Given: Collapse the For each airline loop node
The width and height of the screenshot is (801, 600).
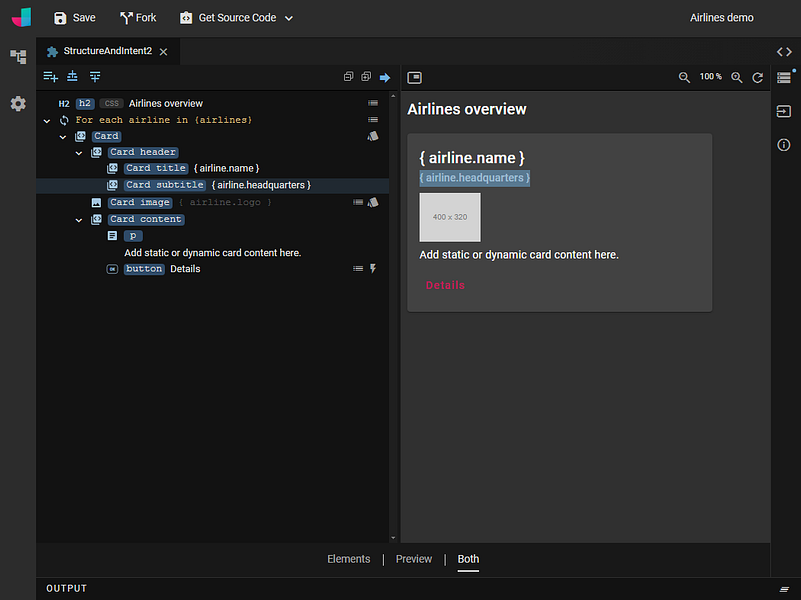Looking at the screenshot, I should (47, 120).
